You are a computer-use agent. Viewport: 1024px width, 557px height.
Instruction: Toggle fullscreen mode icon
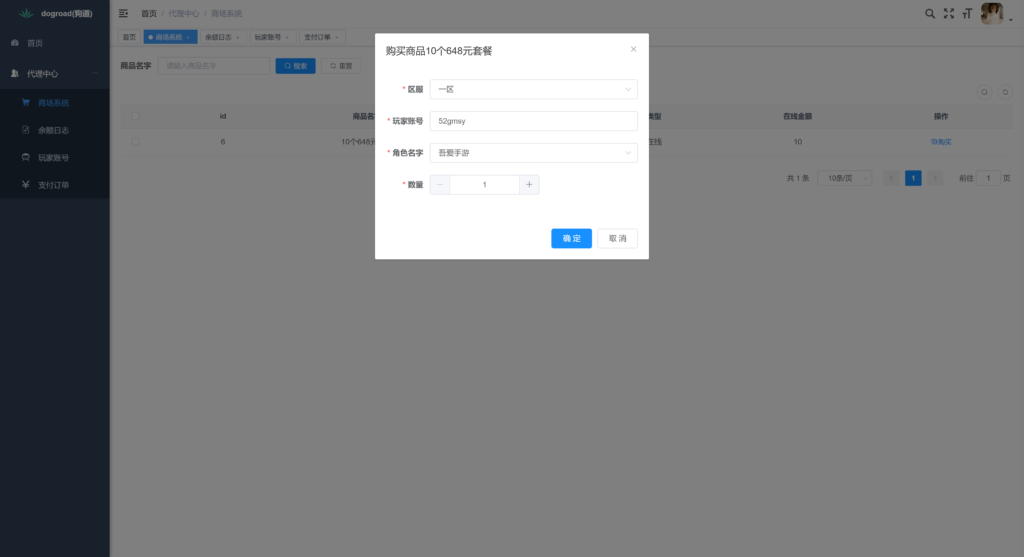(948, 13)
